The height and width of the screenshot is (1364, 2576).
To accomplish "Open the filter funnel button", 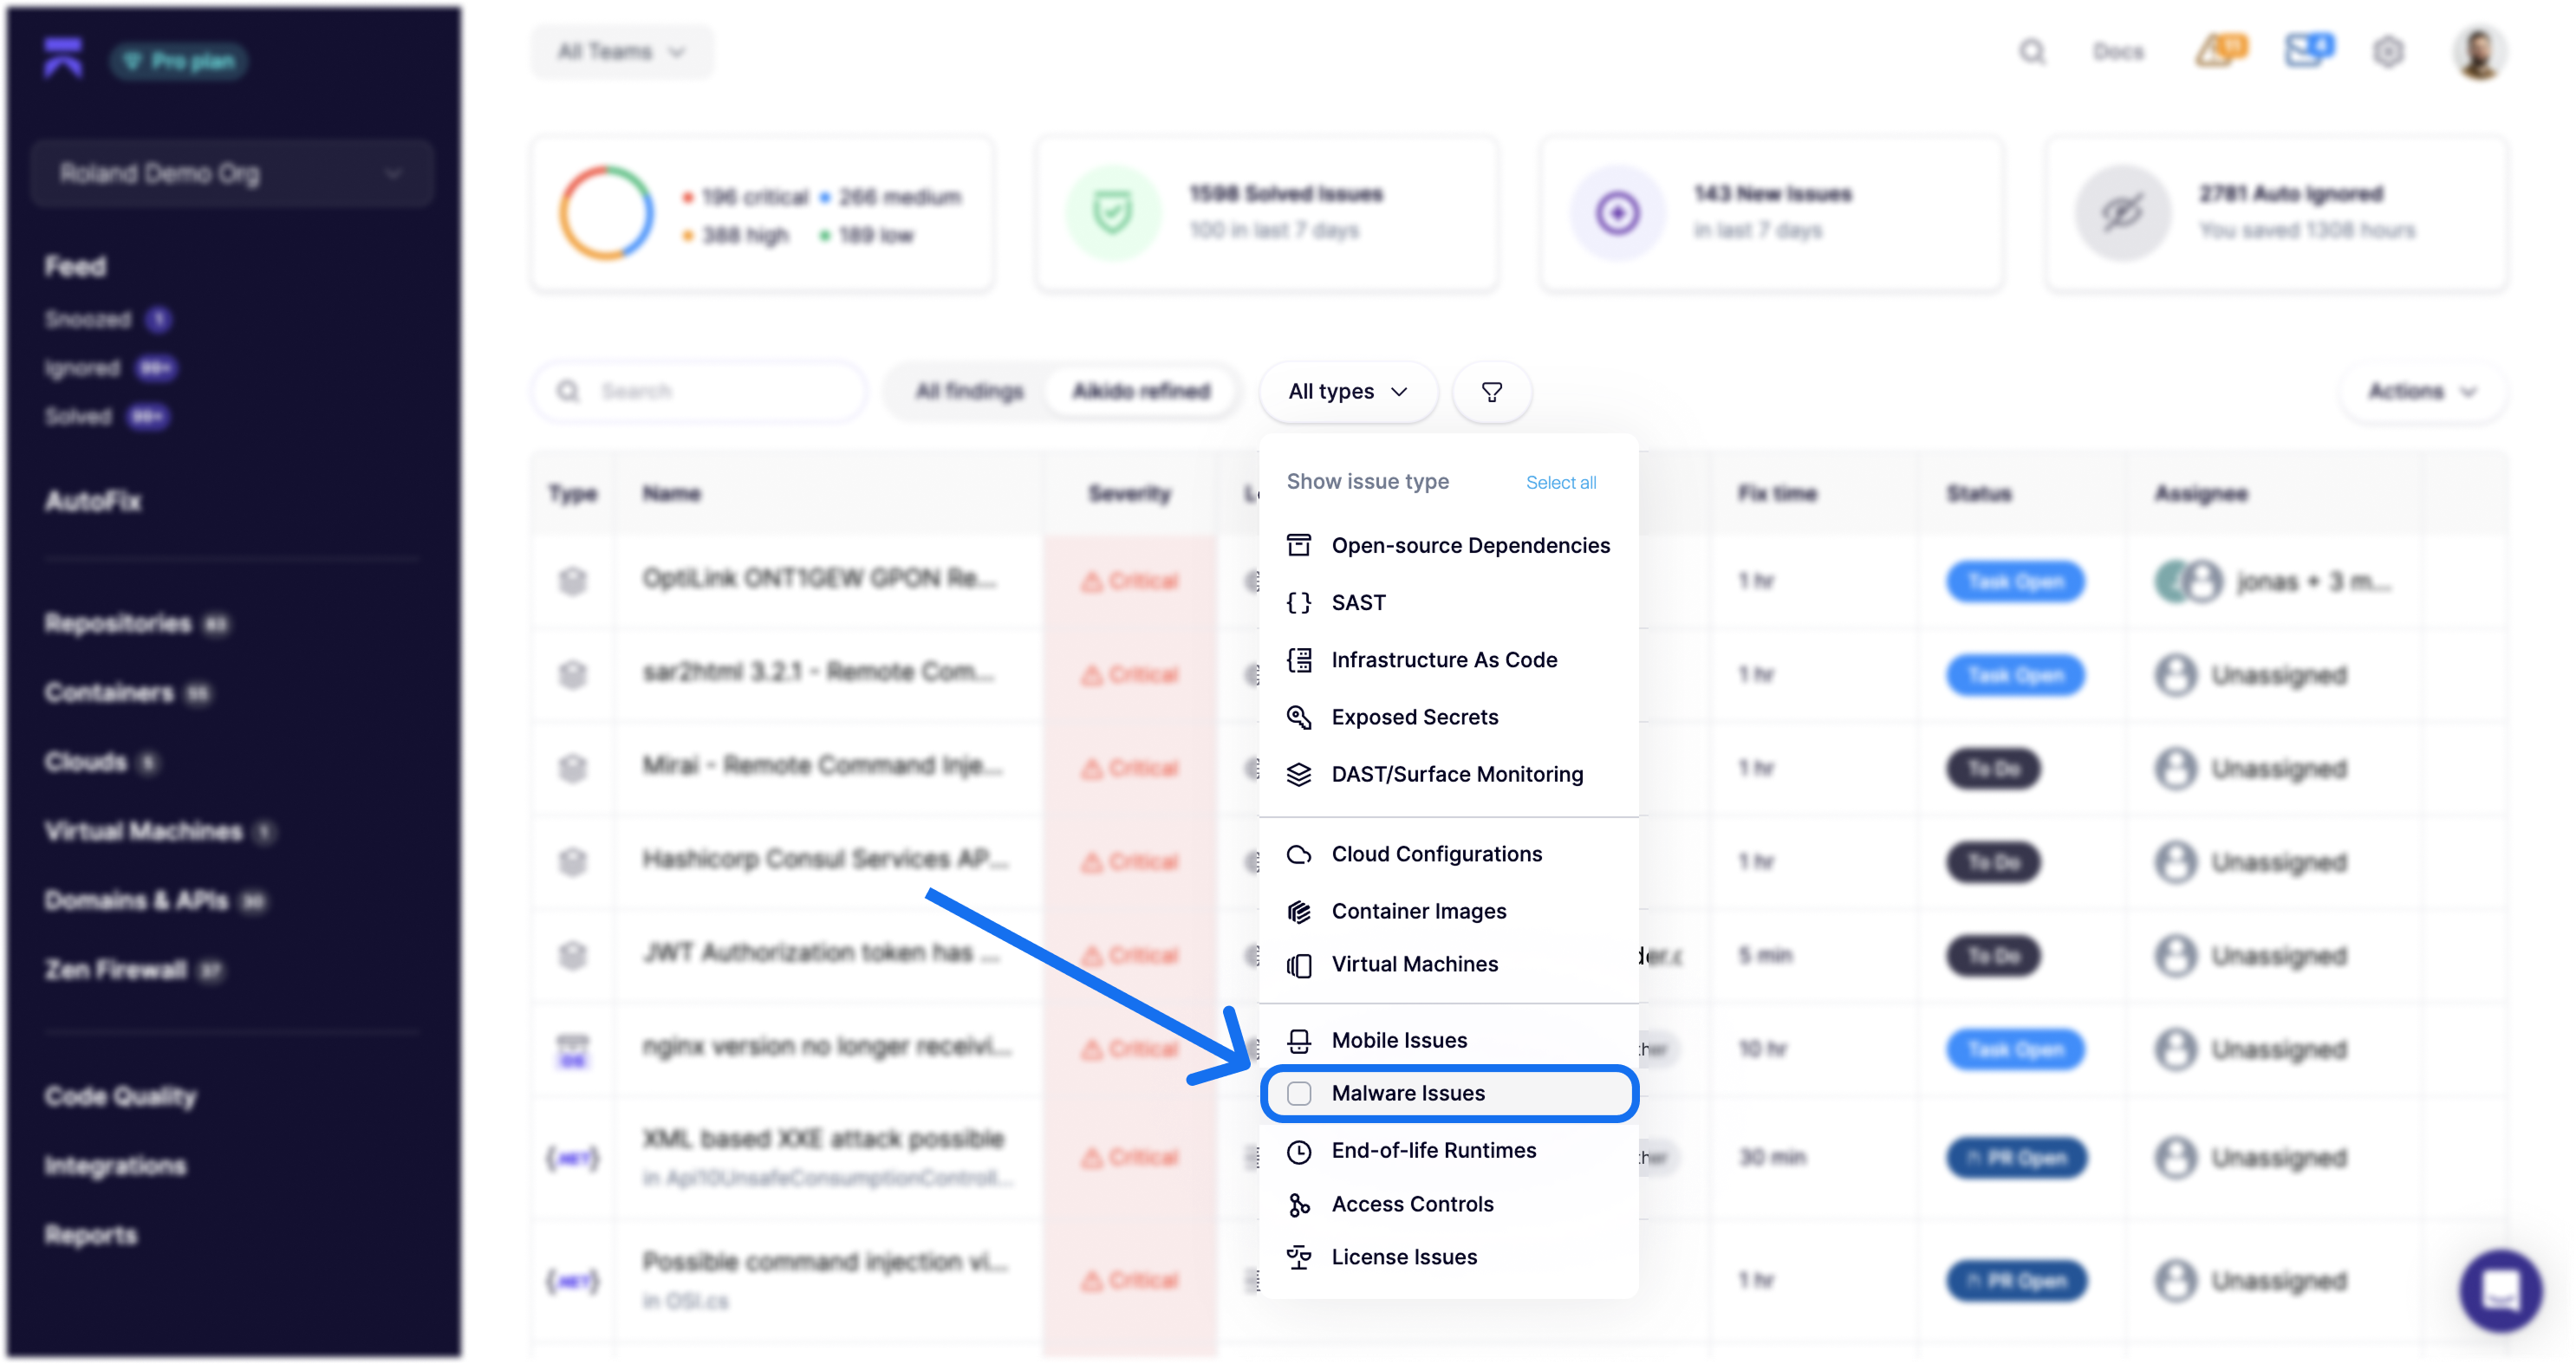I will 1491,391.
